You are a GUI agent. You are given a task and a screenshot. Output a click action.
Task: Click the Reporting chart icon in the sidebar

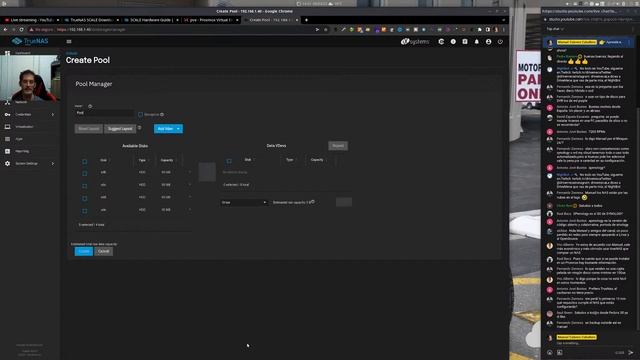point(7,151)
